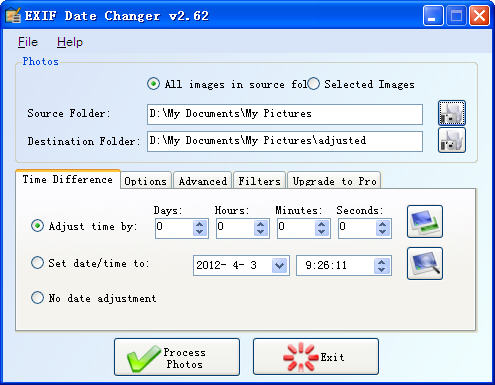Screen dimensions: 495x385
Task: Increase the Days spinner value
Action: pos(200,224)
